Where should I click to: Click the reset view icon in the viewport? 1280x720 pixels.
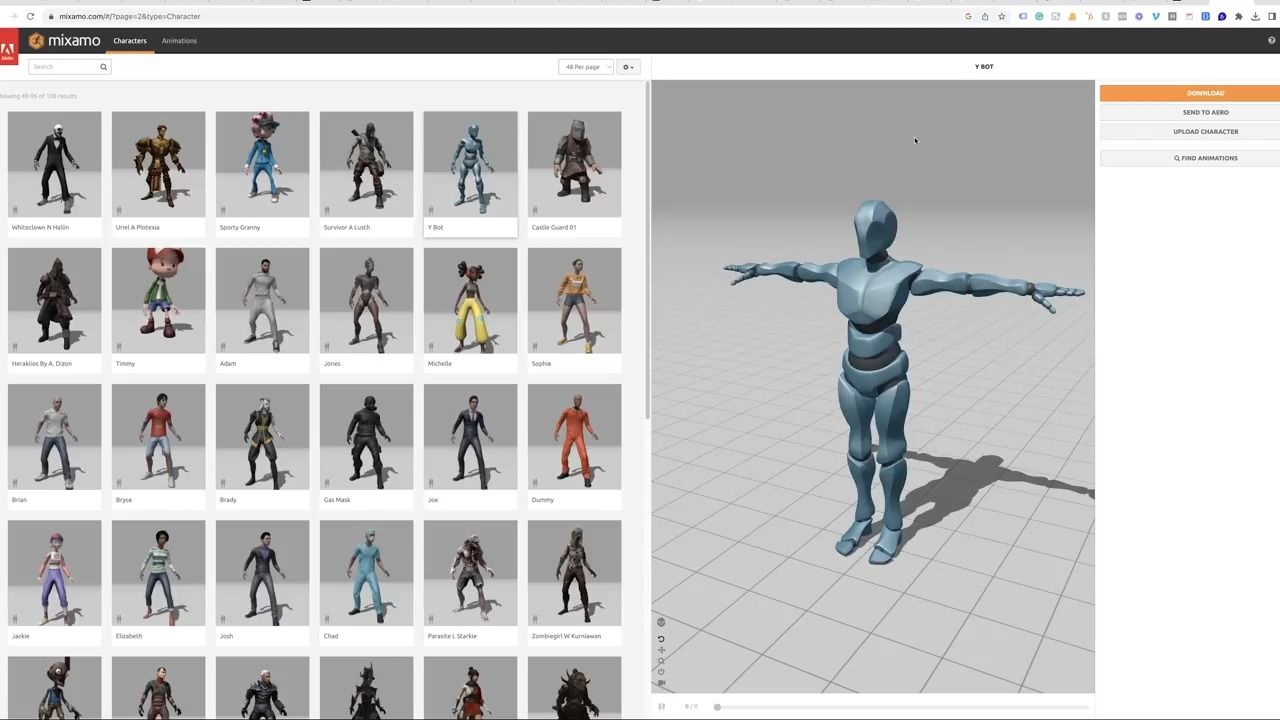point(661,671)
